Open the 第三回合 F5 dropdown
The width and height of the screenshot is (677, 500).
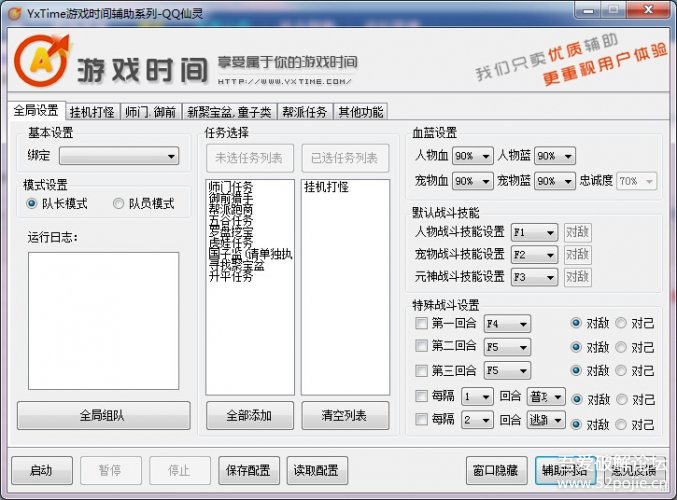pos(507,370)
